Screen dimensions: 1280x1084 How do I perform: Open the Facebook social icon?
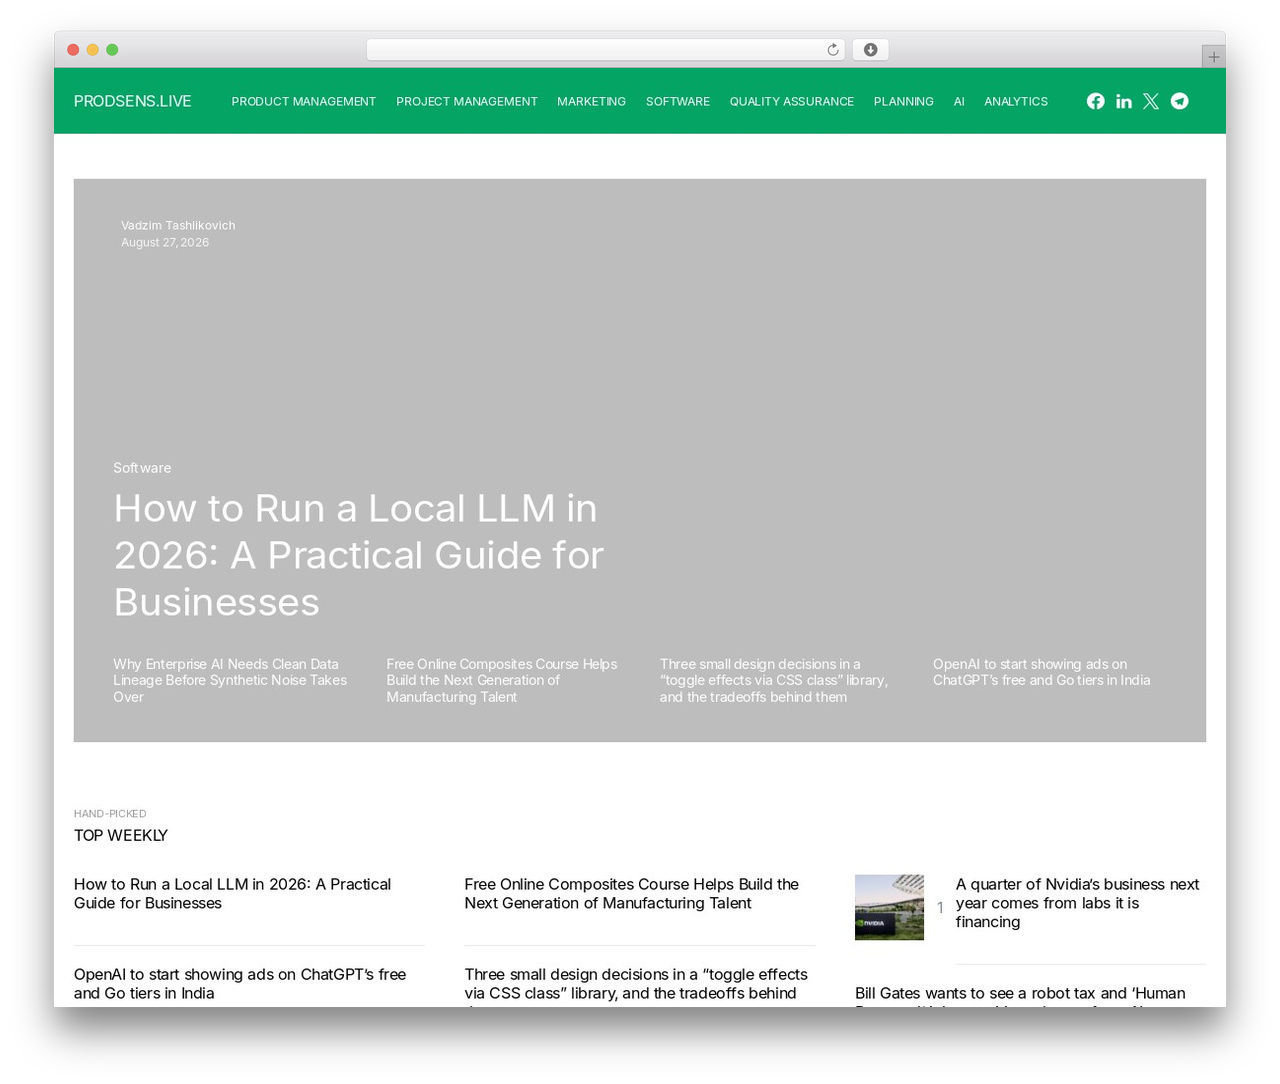[x=1096, y=101]
